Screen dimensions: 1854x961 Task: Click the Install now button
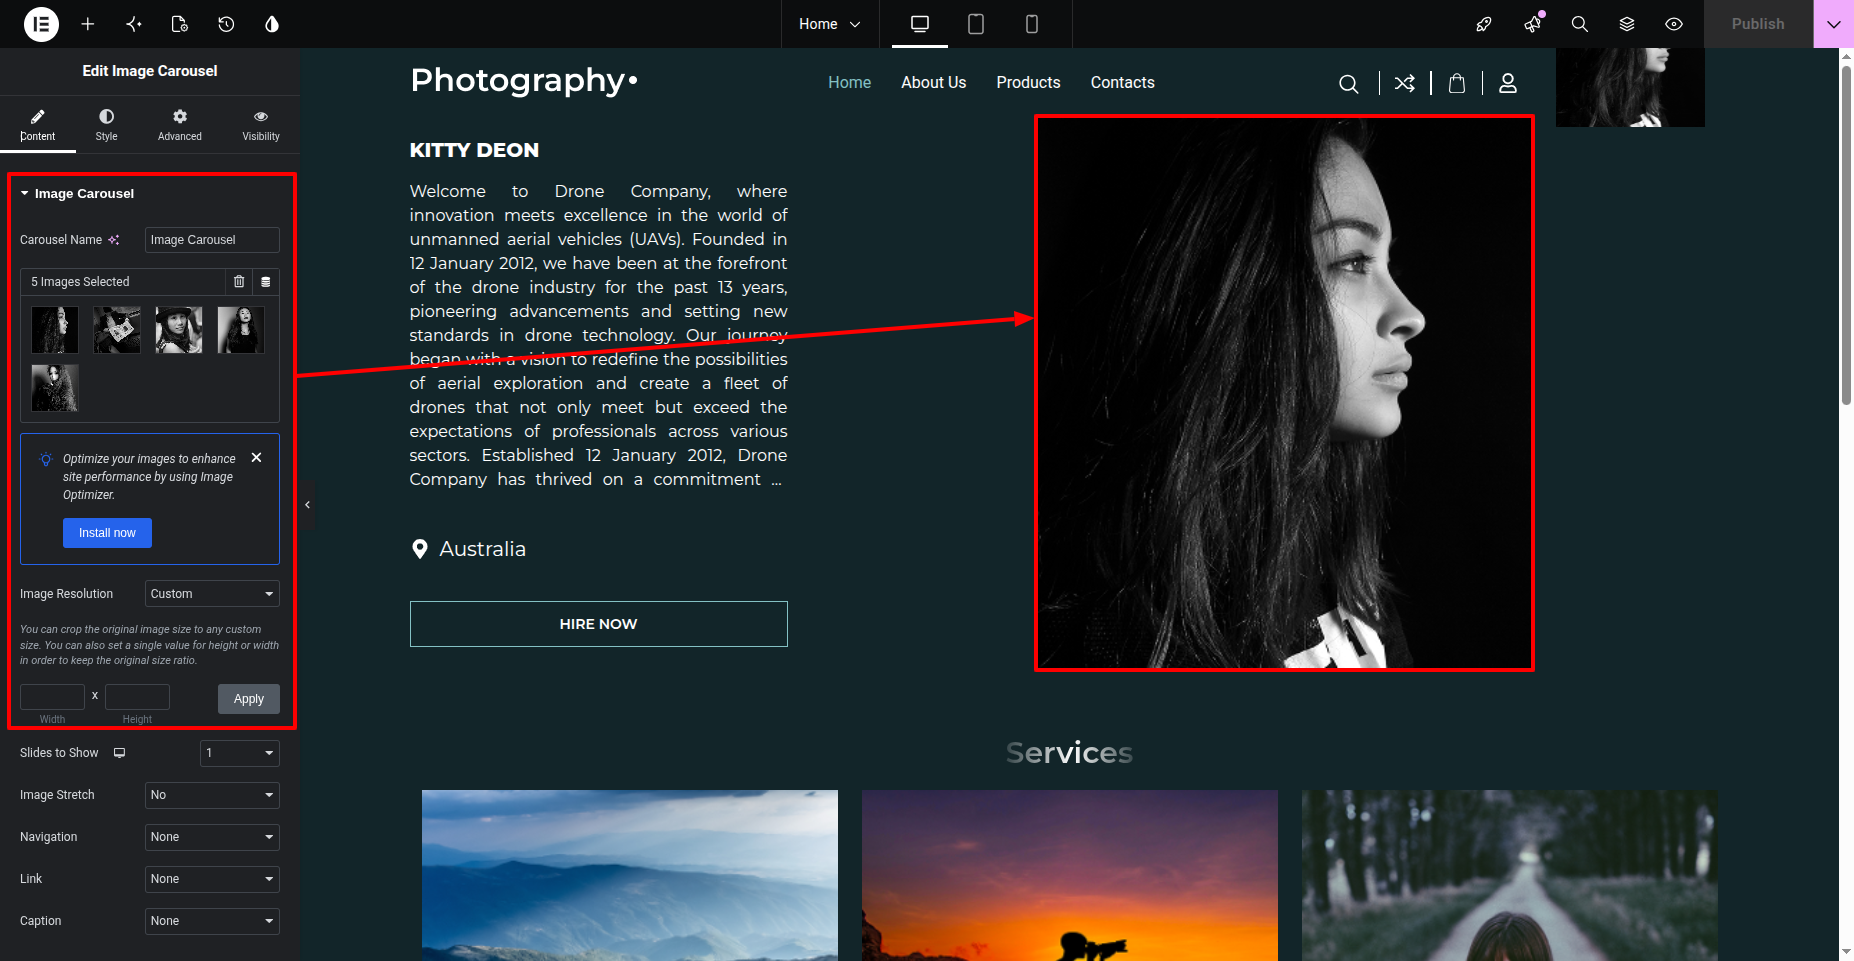(107, 533)
